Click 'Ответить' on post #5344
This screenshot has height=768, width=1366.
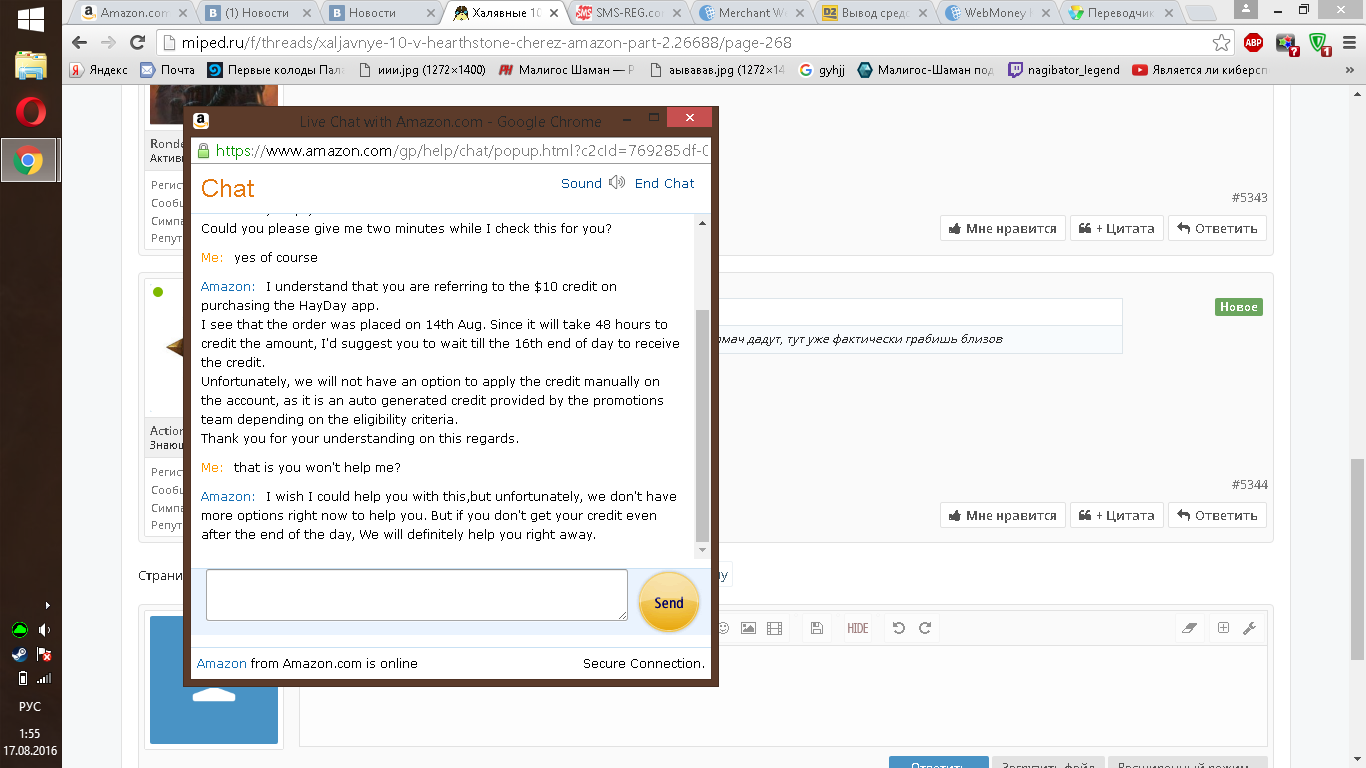[x=1217, y=515]
